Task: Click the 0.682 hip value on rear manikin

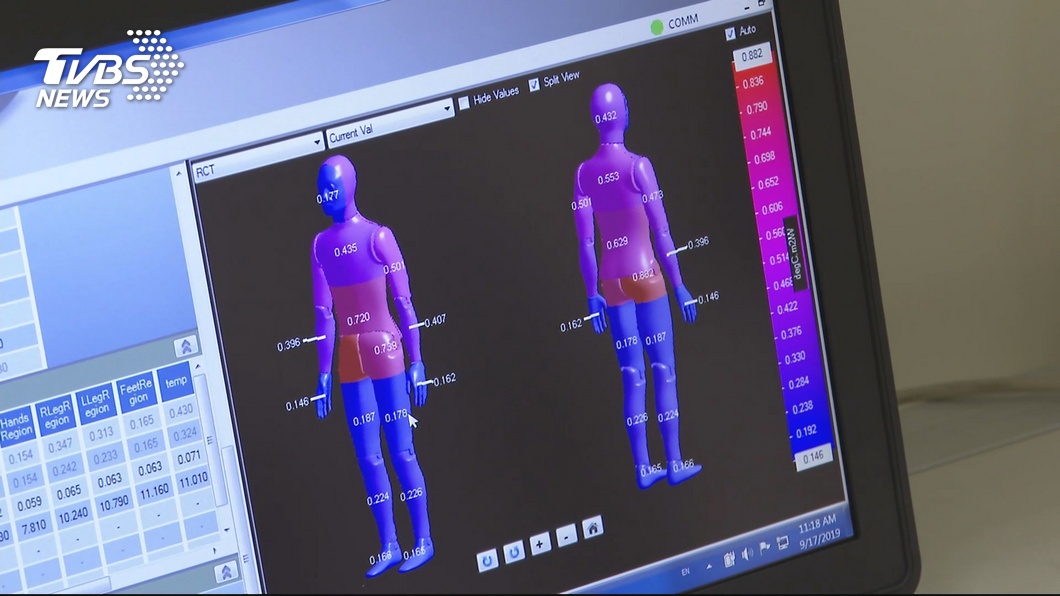Action: click(642, 276)
